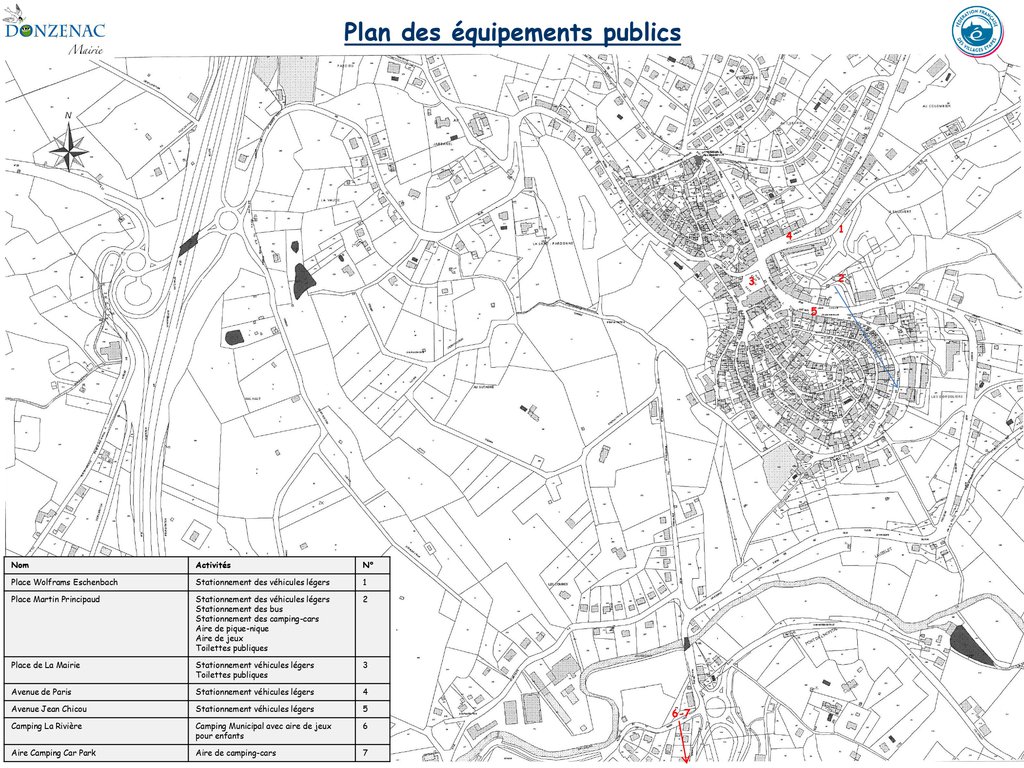The width and height of the screenshot is (1024, 768).
Task: Select "Aire Camping Car Park" table cell
Action: [x=96, y=752]
